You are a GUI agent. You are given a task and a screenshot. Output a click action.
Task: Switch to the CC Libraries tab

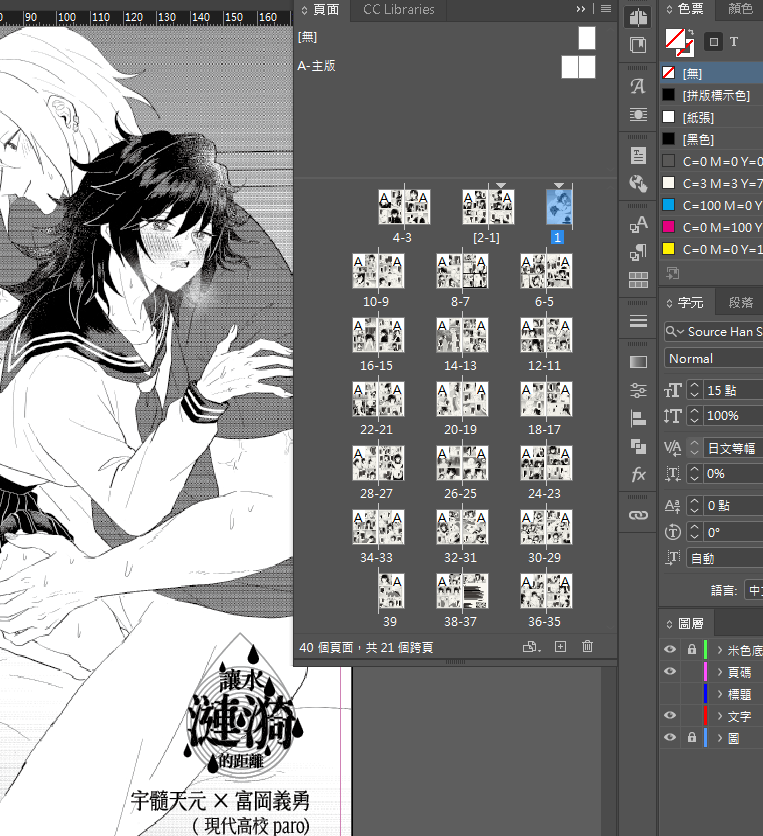(x=399, y=10)
